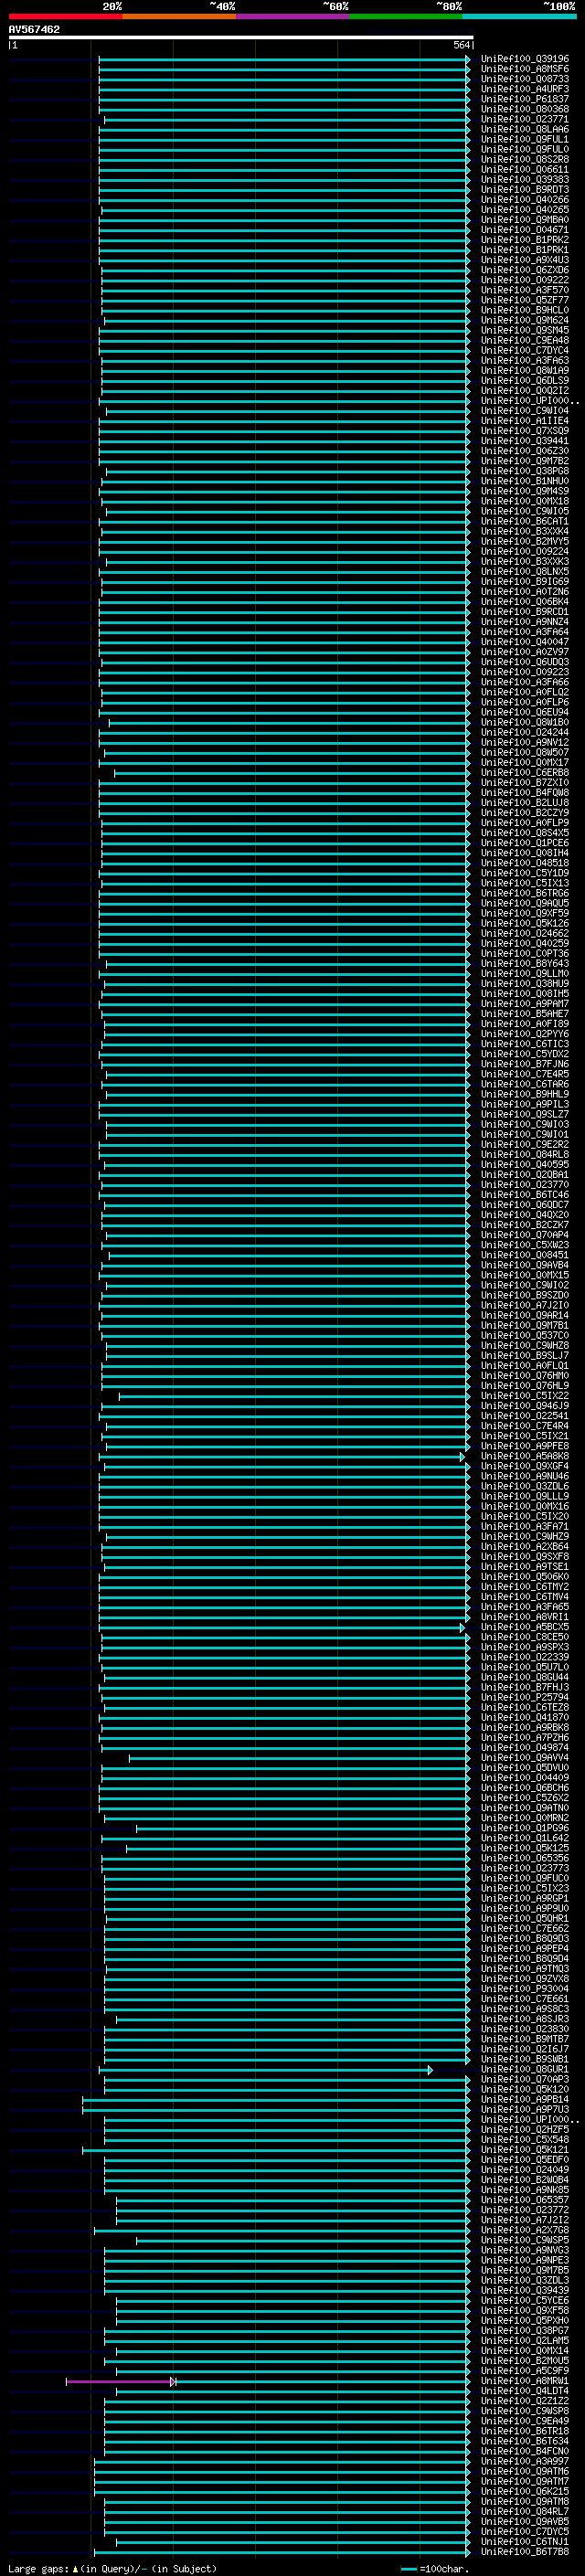Click the white query sequence ruler bar
The width and height of the screenshot is (585, 2576).
pos(240,37)
